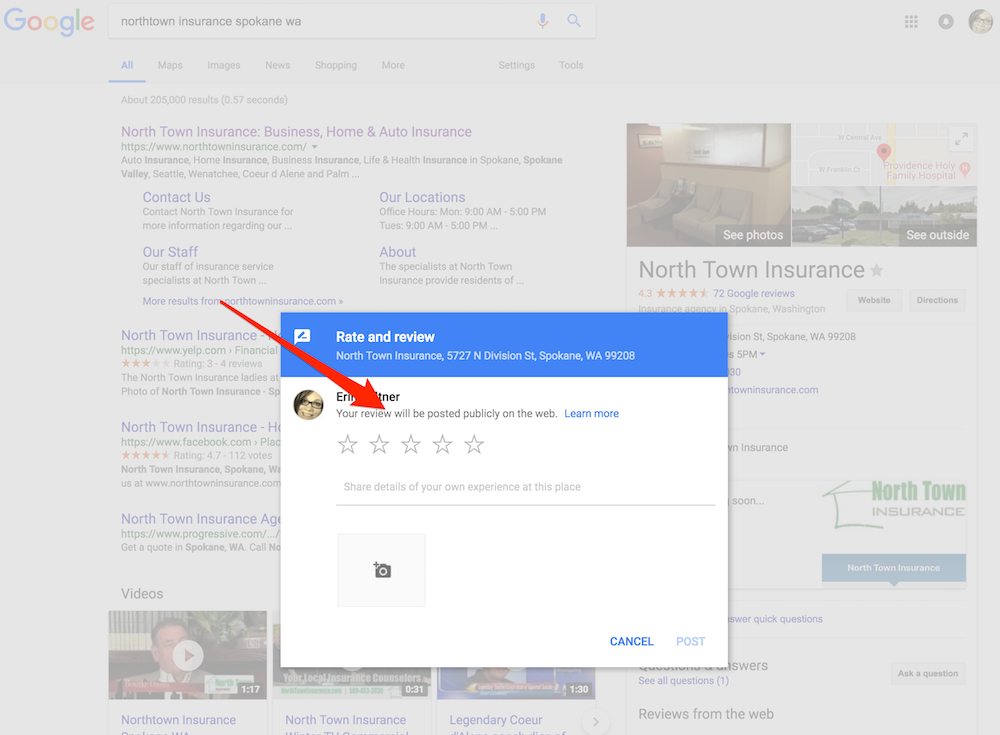Switch to the All tab
The height and width of the screenshot is (735, 1000).
tap(127, 65)
